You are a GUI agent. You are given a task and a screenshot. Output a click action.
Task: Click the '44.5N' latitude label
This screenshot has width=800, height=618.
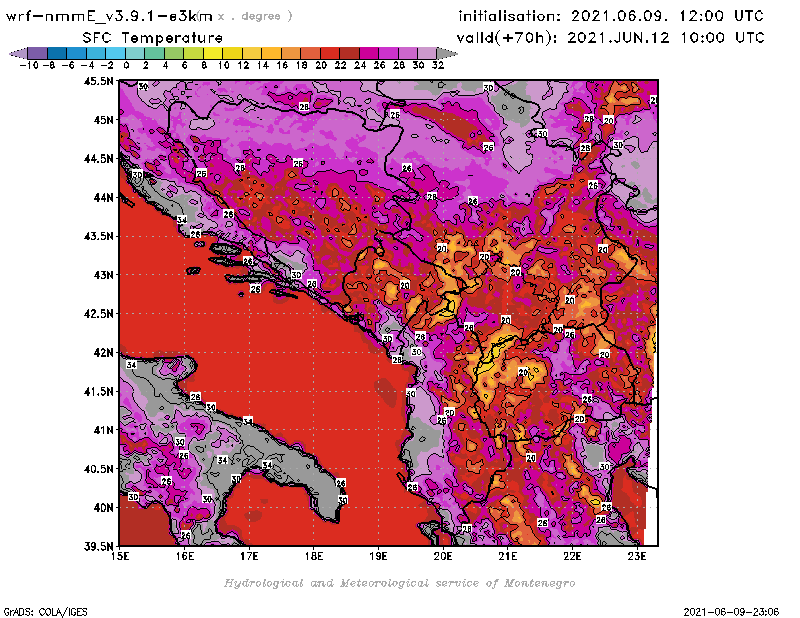(x=98, y=159)
